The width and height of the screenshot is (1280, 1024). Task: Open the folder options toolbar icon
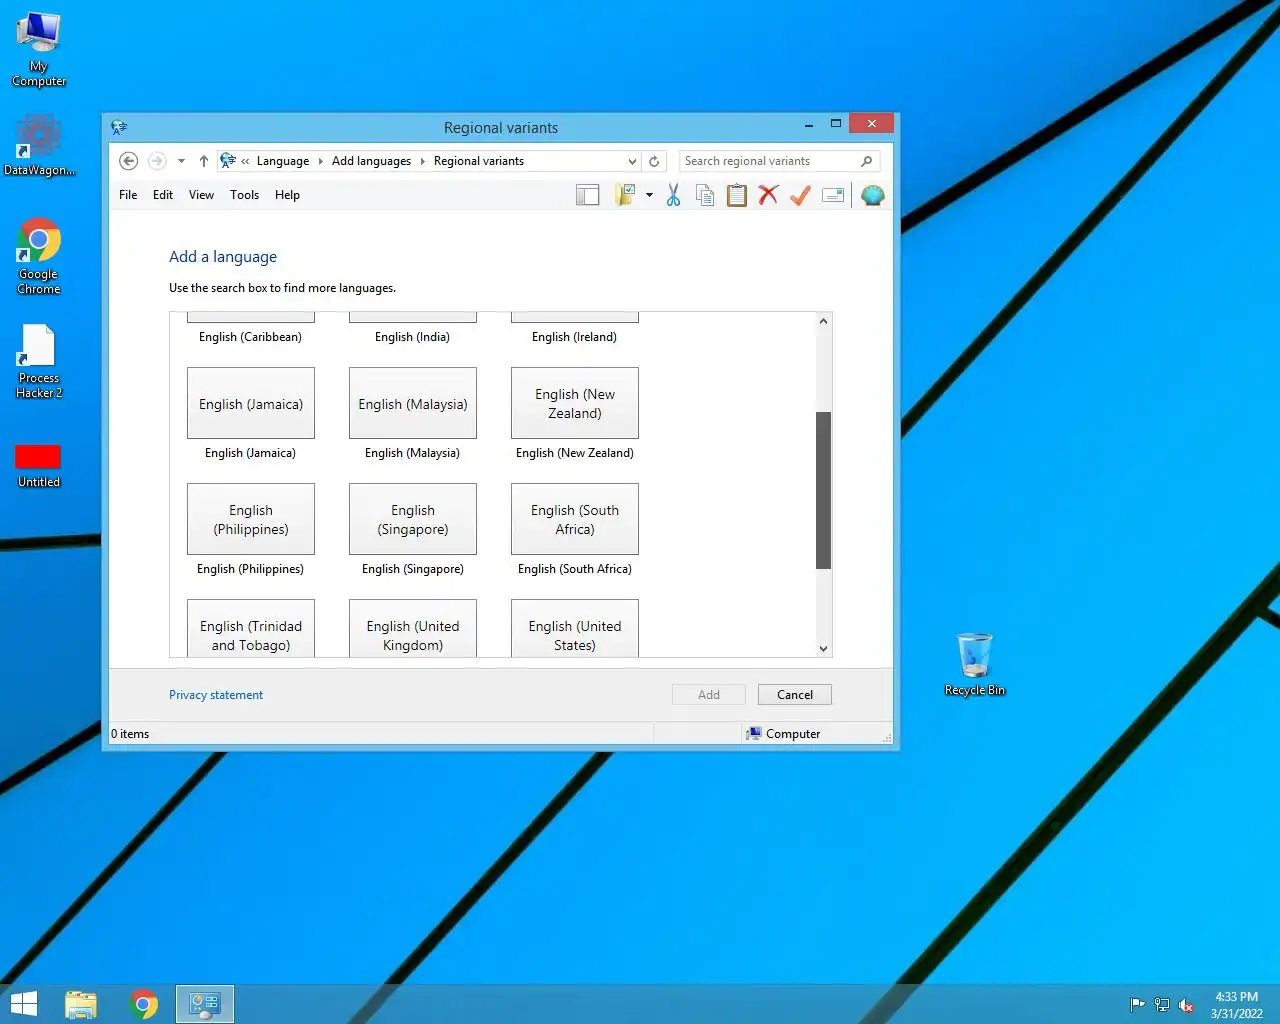coord(625,195)
